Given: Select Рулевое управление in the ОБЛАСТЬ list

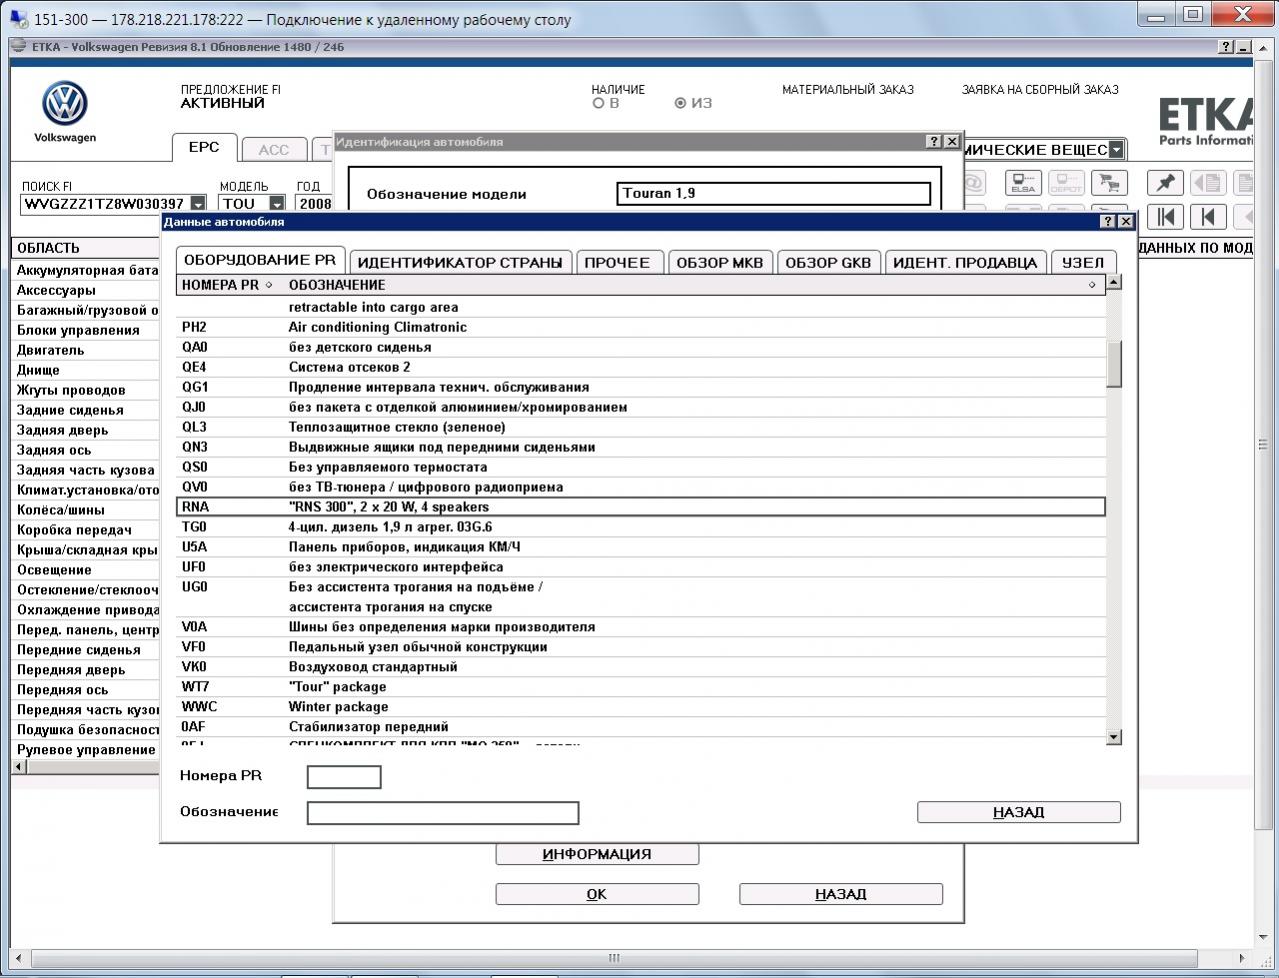Looking at the screenshot, I should (85, 750).
